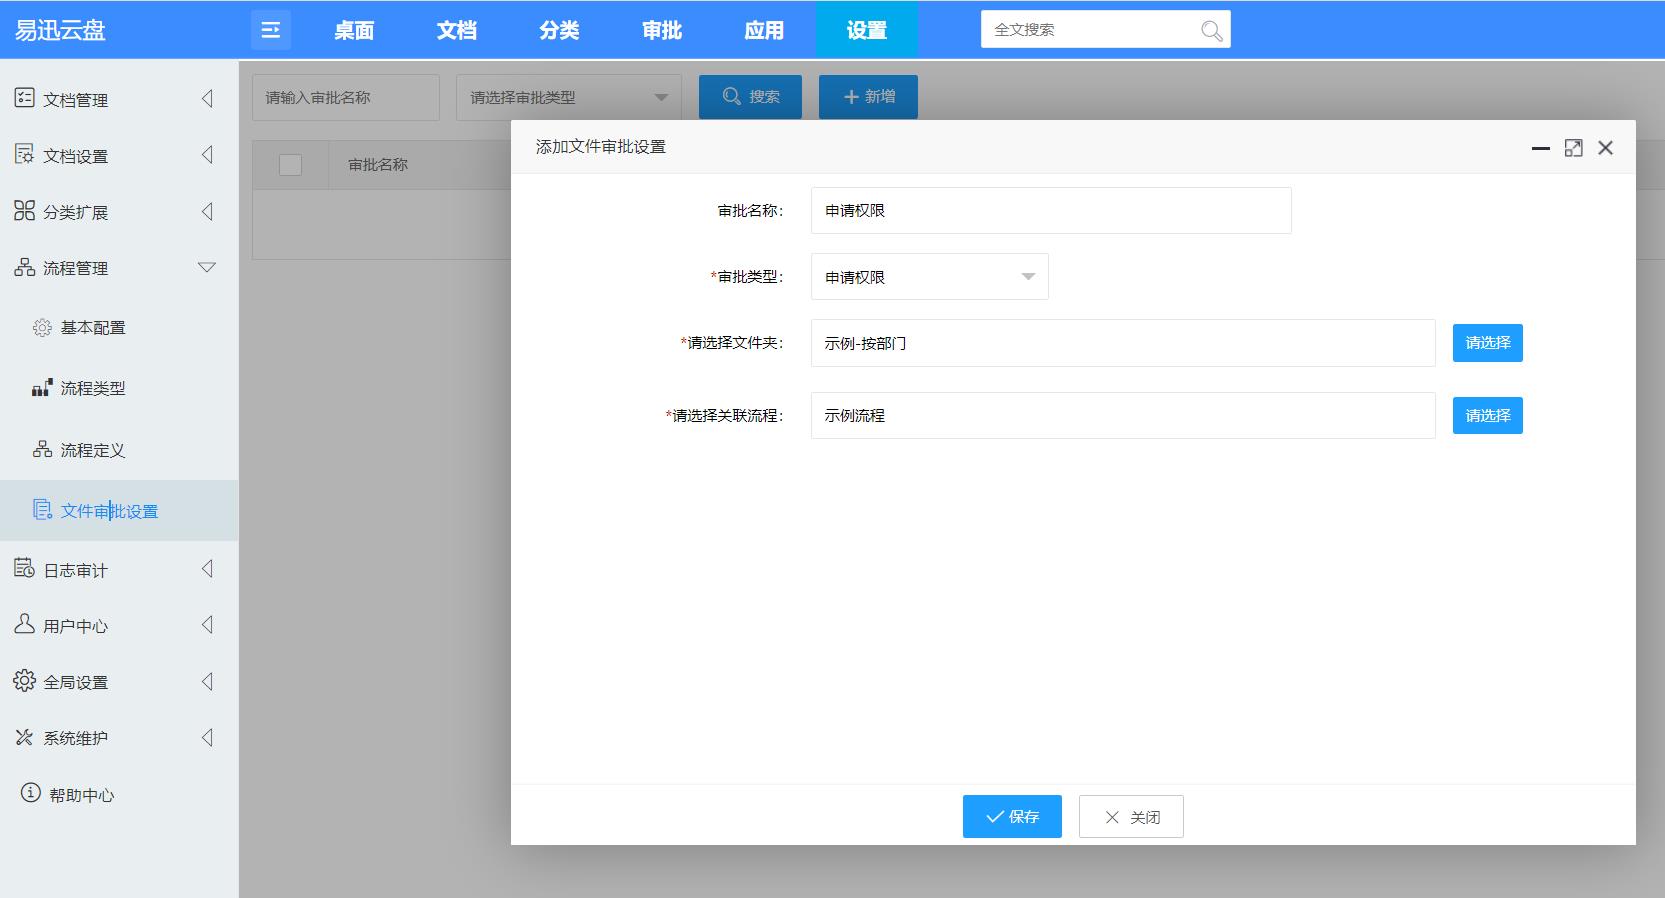The height and width of the screenshot is (898, 1665).
Task: Switch to the 分类 tab
Action: tap(559, 30)
